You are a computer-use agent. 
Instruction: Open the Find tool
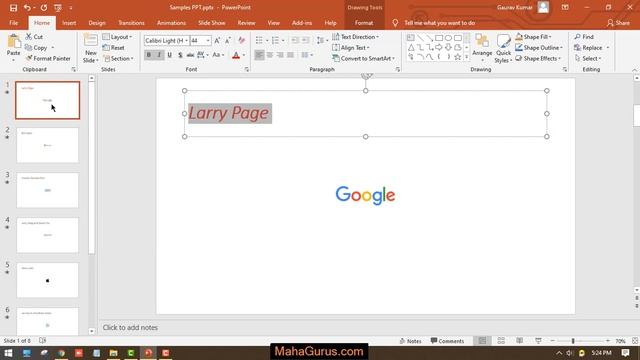pos(584,37)
